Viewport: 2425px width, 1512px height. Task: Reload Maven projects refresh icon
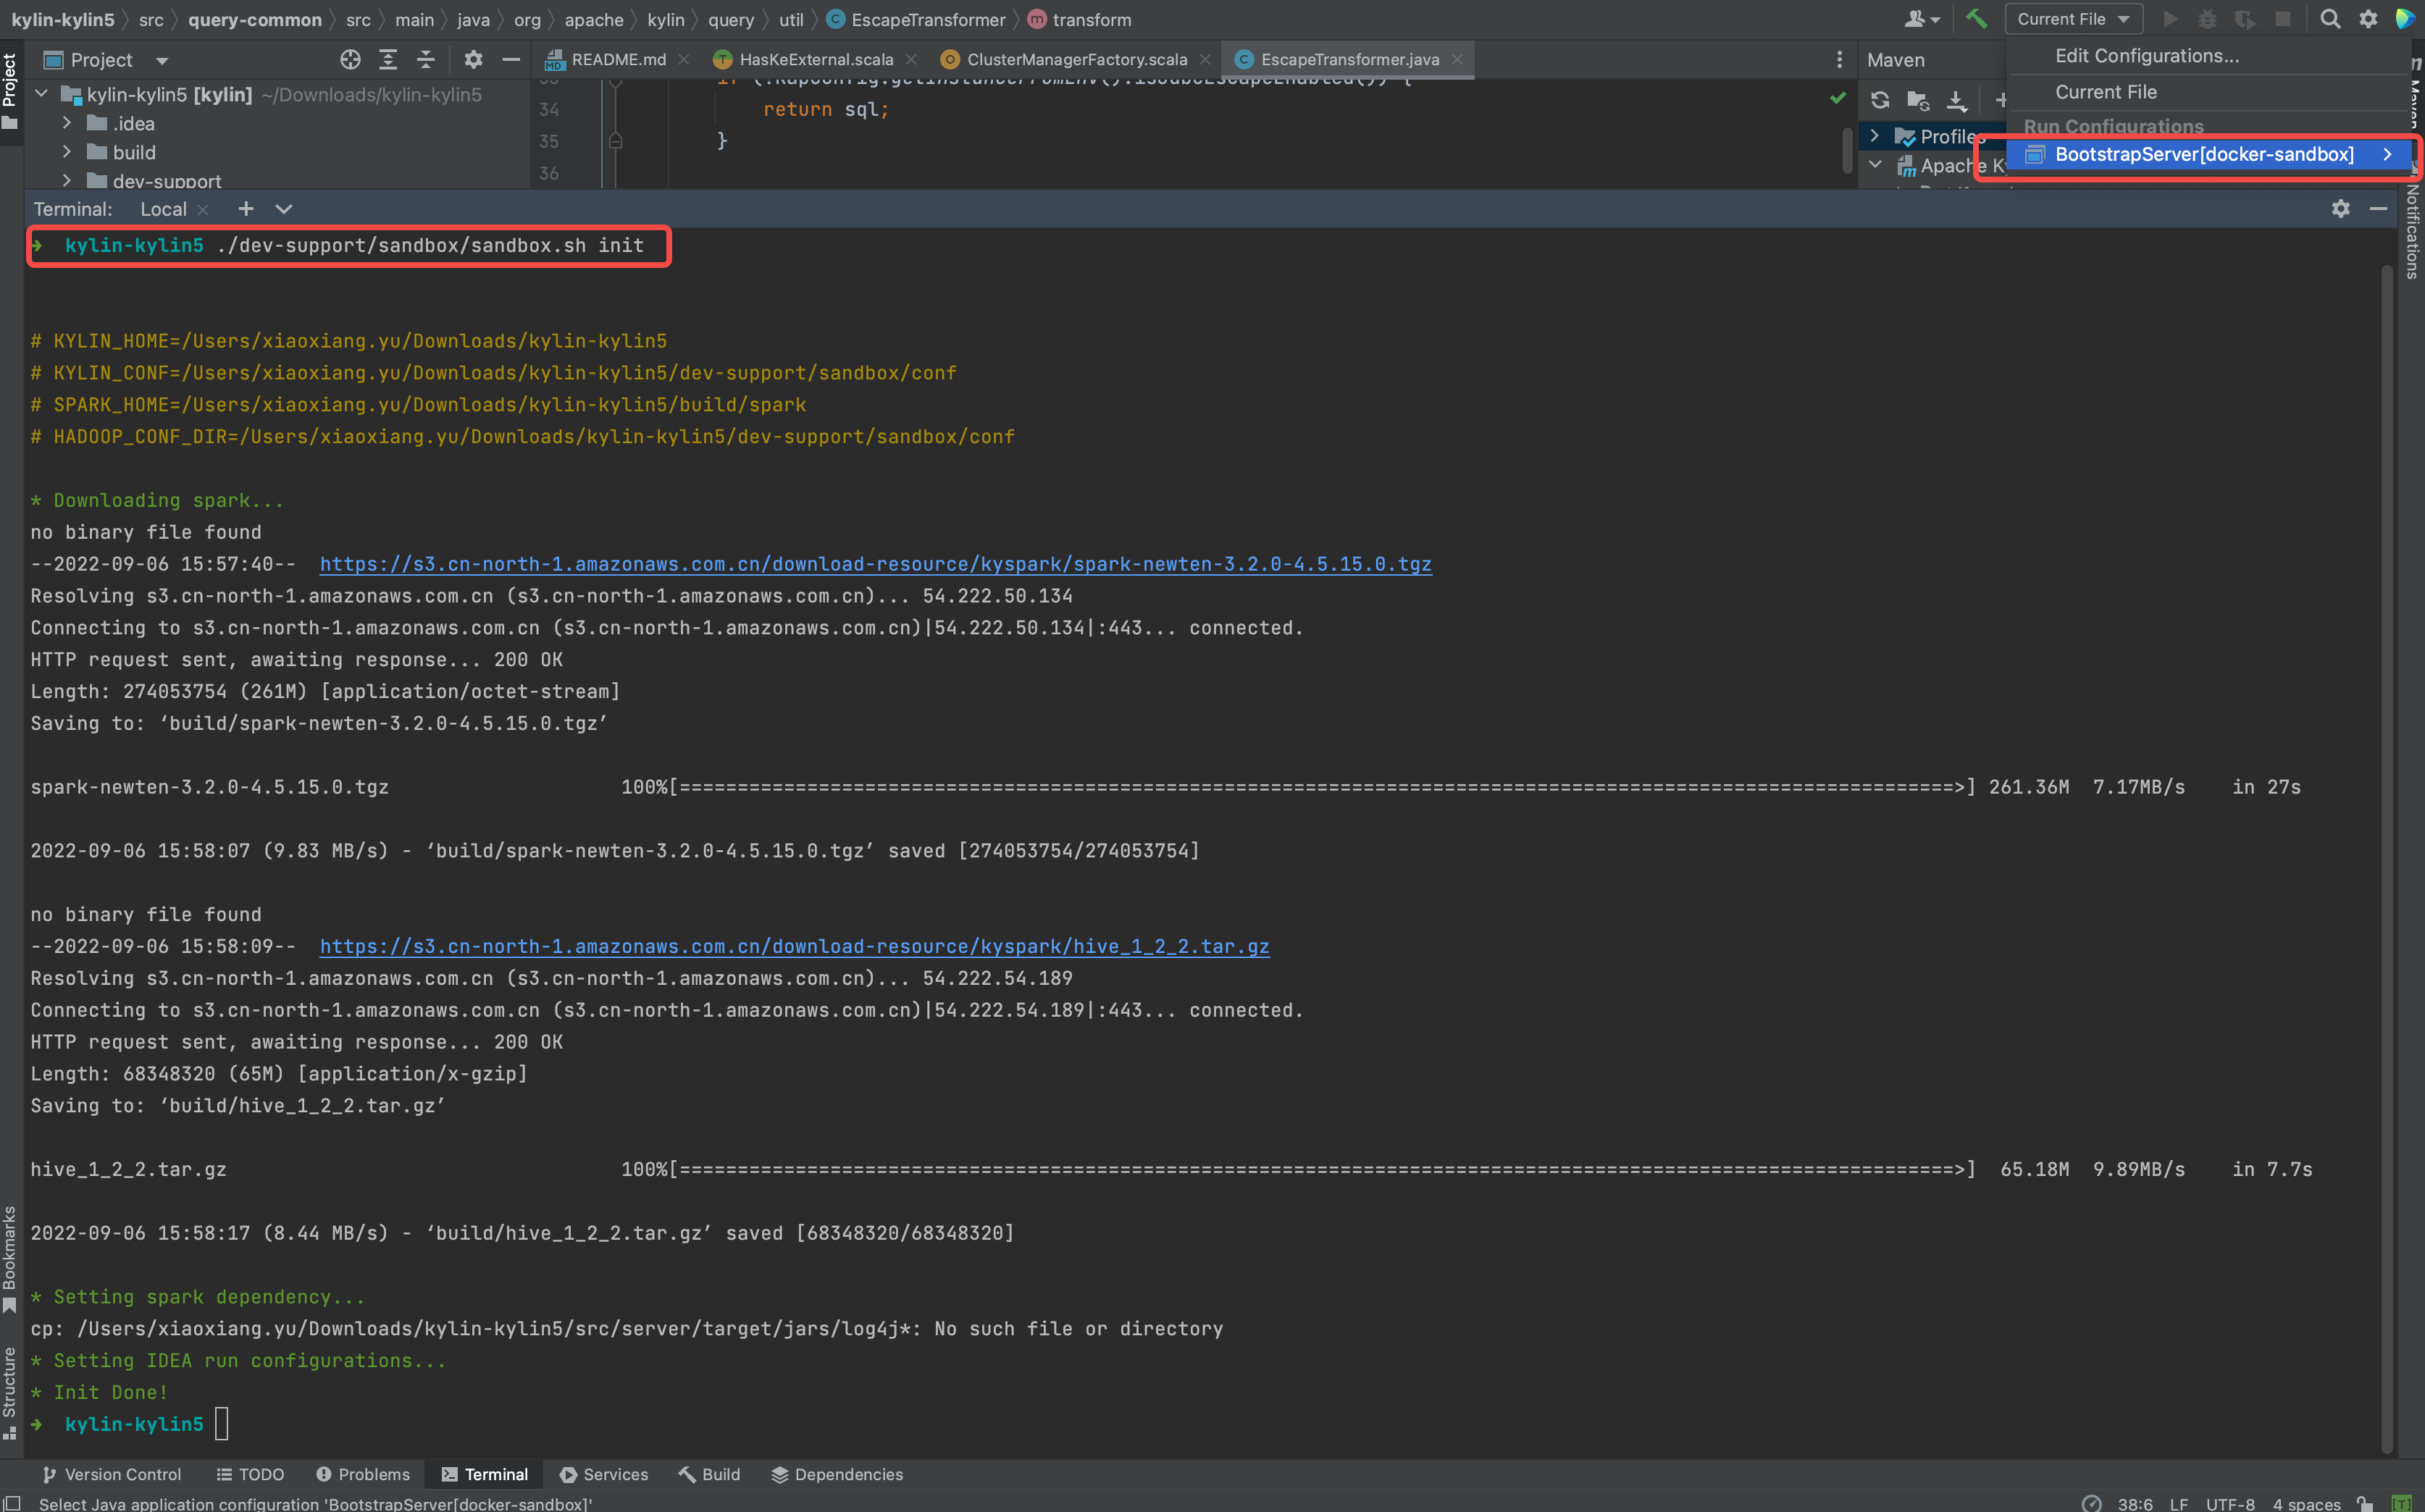coord(1880,100)
